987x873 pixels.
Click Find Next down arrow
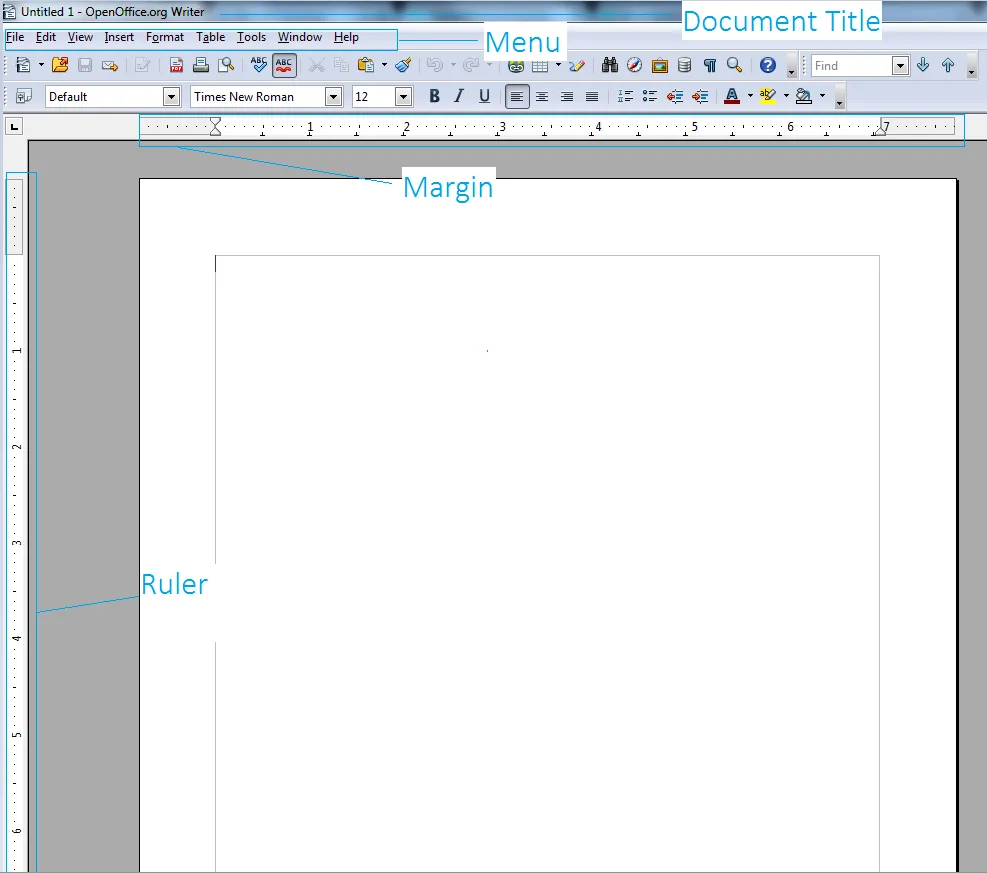(x=923, y=65)
